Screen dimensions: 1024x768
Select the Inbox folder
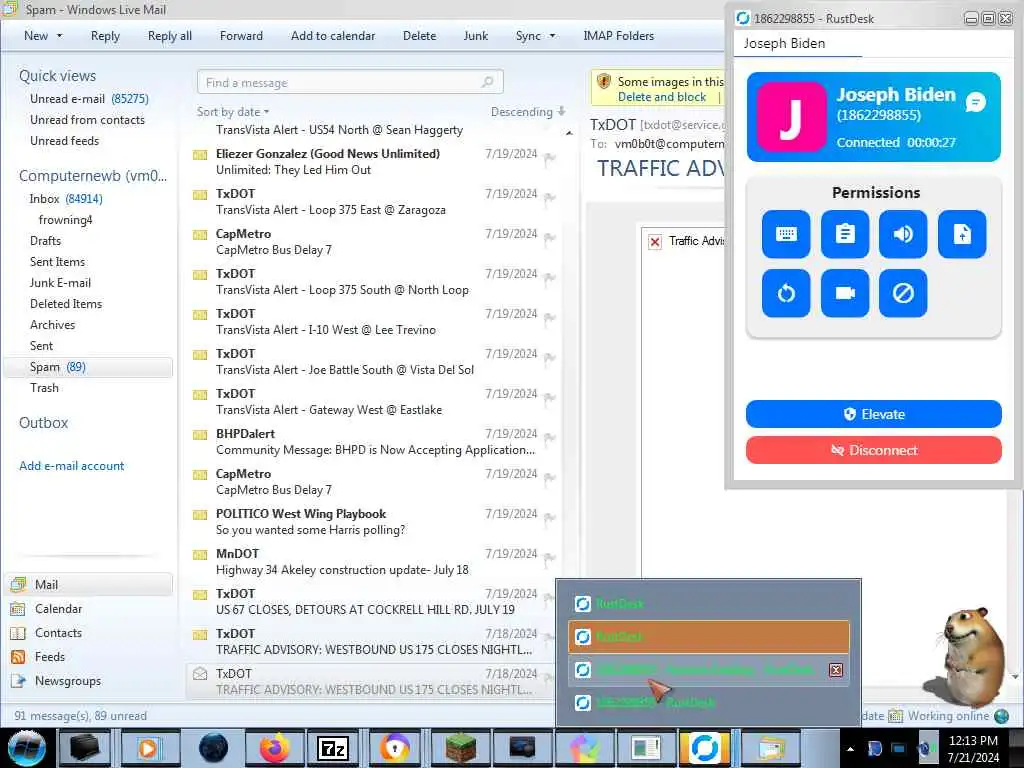pyautogui.click(x=65, y=199)
